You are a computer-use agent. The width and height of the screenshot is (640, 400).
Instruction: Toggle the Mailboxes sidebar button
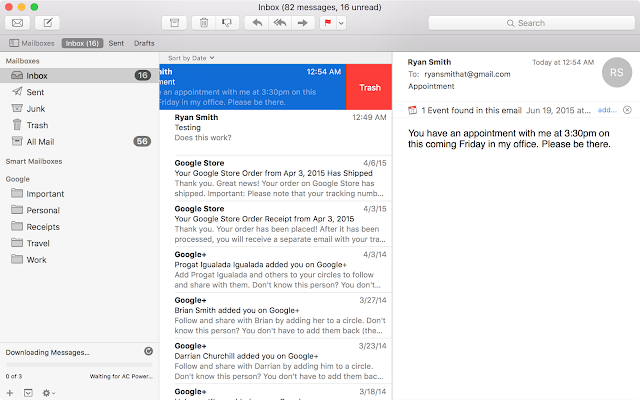pyautogui.click(x=31, y=43)
